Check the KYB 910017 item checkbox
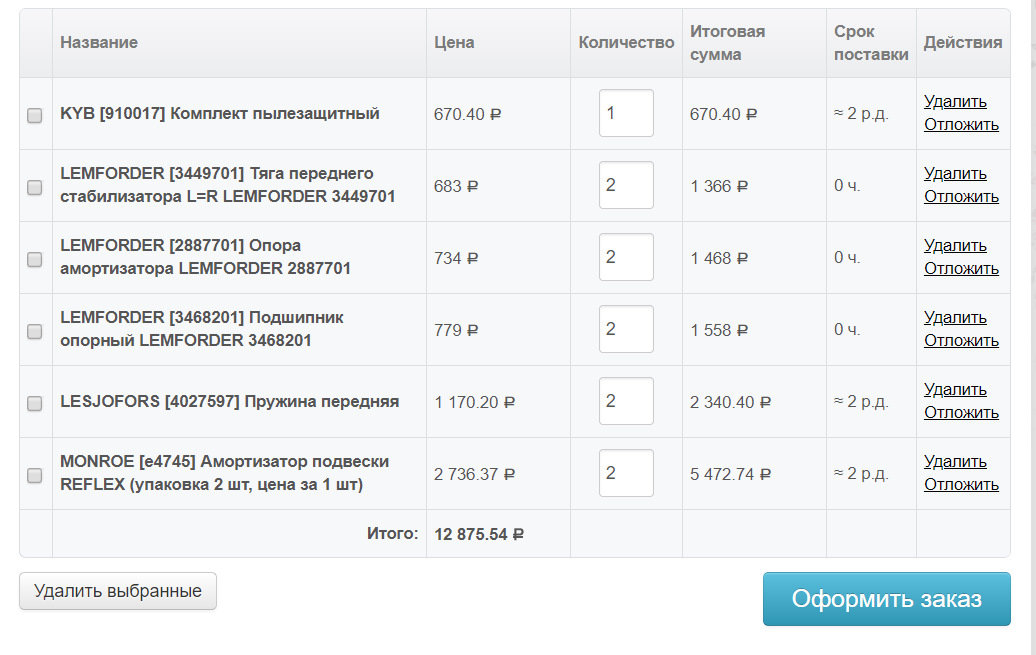 [x=34, y=115]
